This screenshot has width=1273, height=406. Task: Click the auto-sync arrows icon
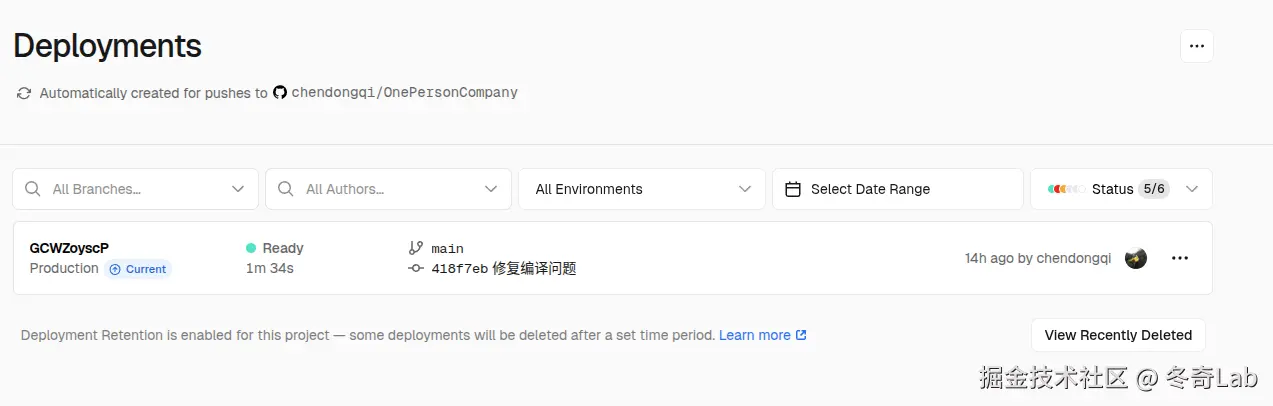(24, 93)
